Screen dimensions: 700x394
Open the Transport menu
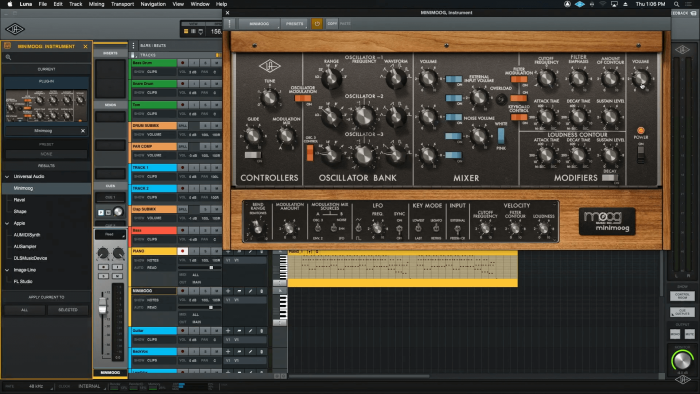click(122, 4)
